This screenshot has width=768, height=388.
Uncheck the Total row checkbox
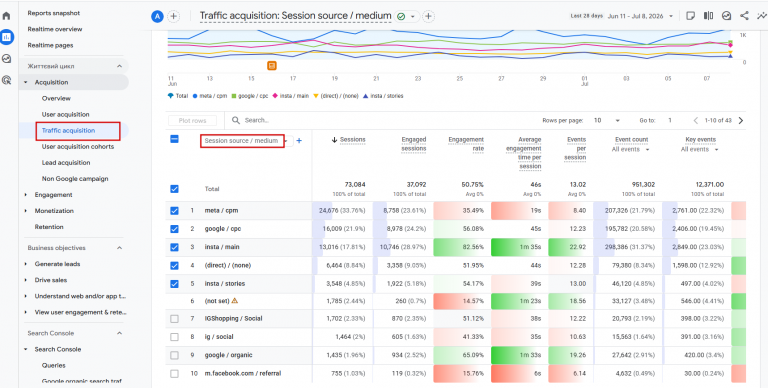click(174, 189)
